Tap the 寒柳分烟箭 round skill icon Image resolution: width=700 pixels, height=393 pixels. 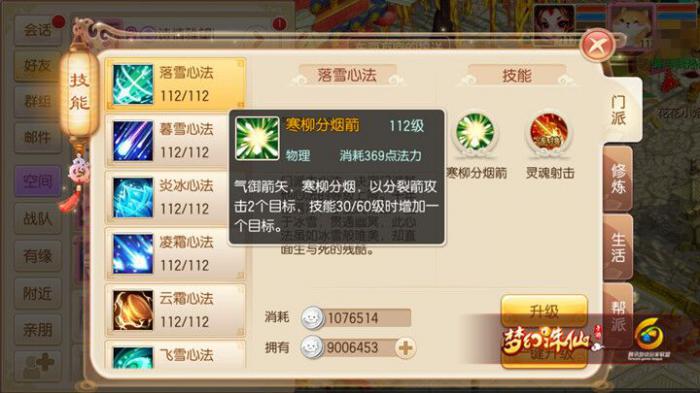(475, 133)
